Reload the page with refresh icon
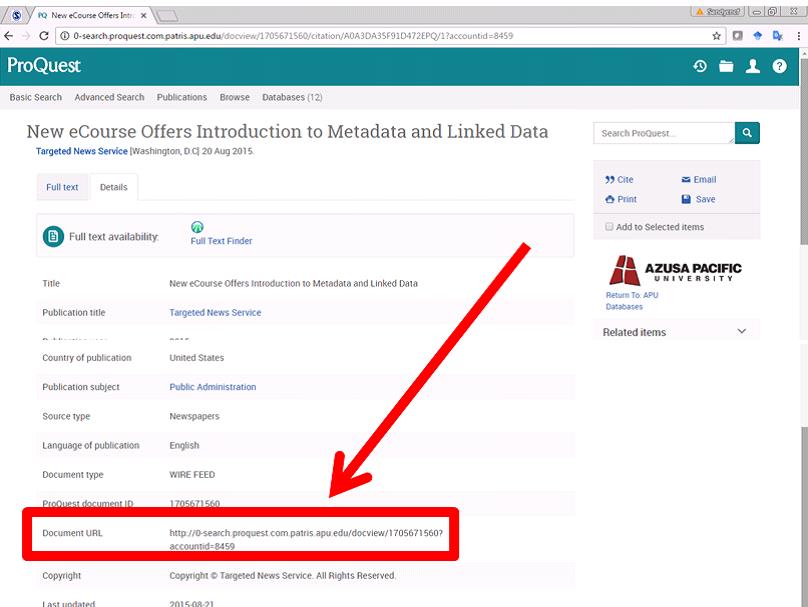This screenshot has height=607, width=808. tap(44, 36)
